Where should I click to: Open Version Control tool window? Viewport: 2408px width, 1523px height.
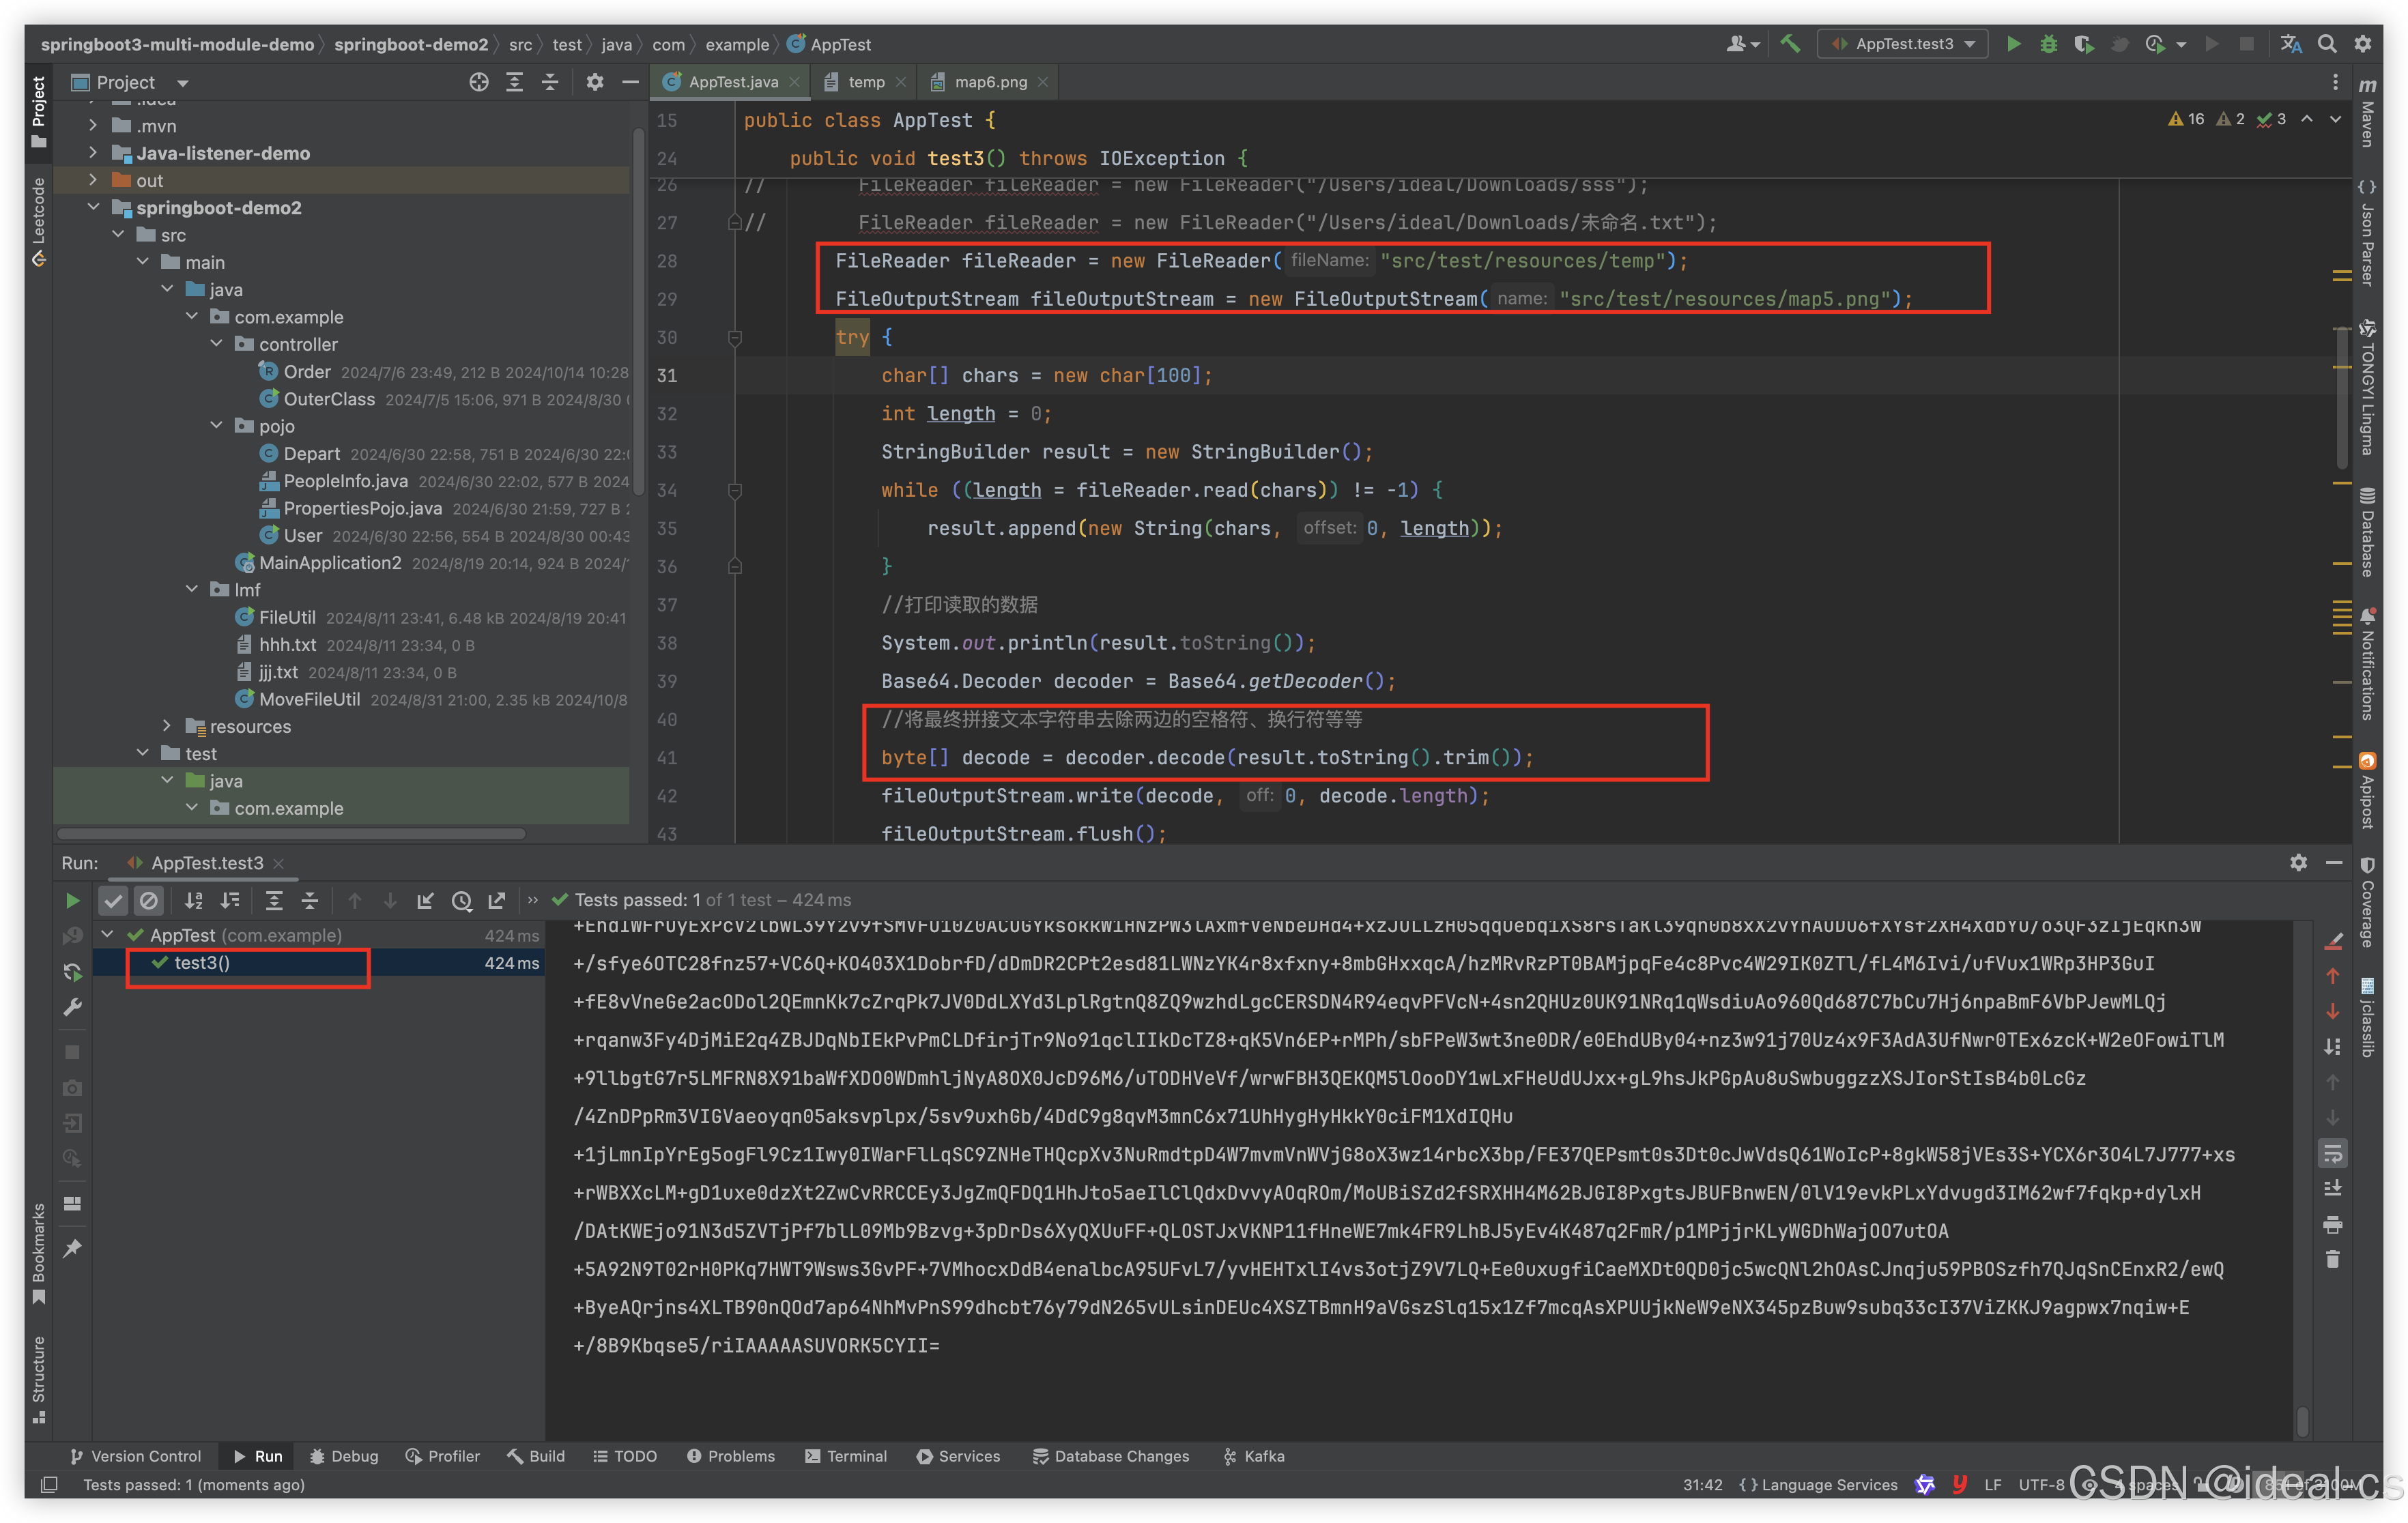[x=135, y=1456]
